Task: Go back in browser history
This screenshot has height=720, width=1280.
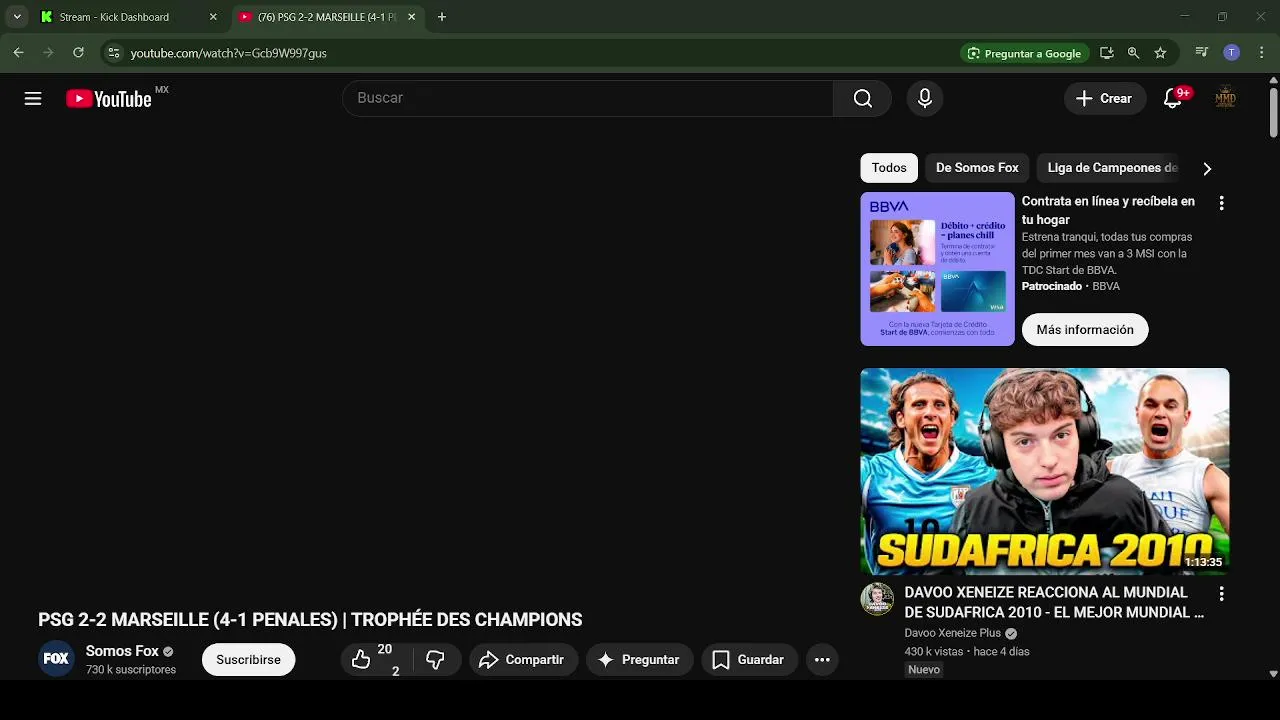Action: (18, 53)
